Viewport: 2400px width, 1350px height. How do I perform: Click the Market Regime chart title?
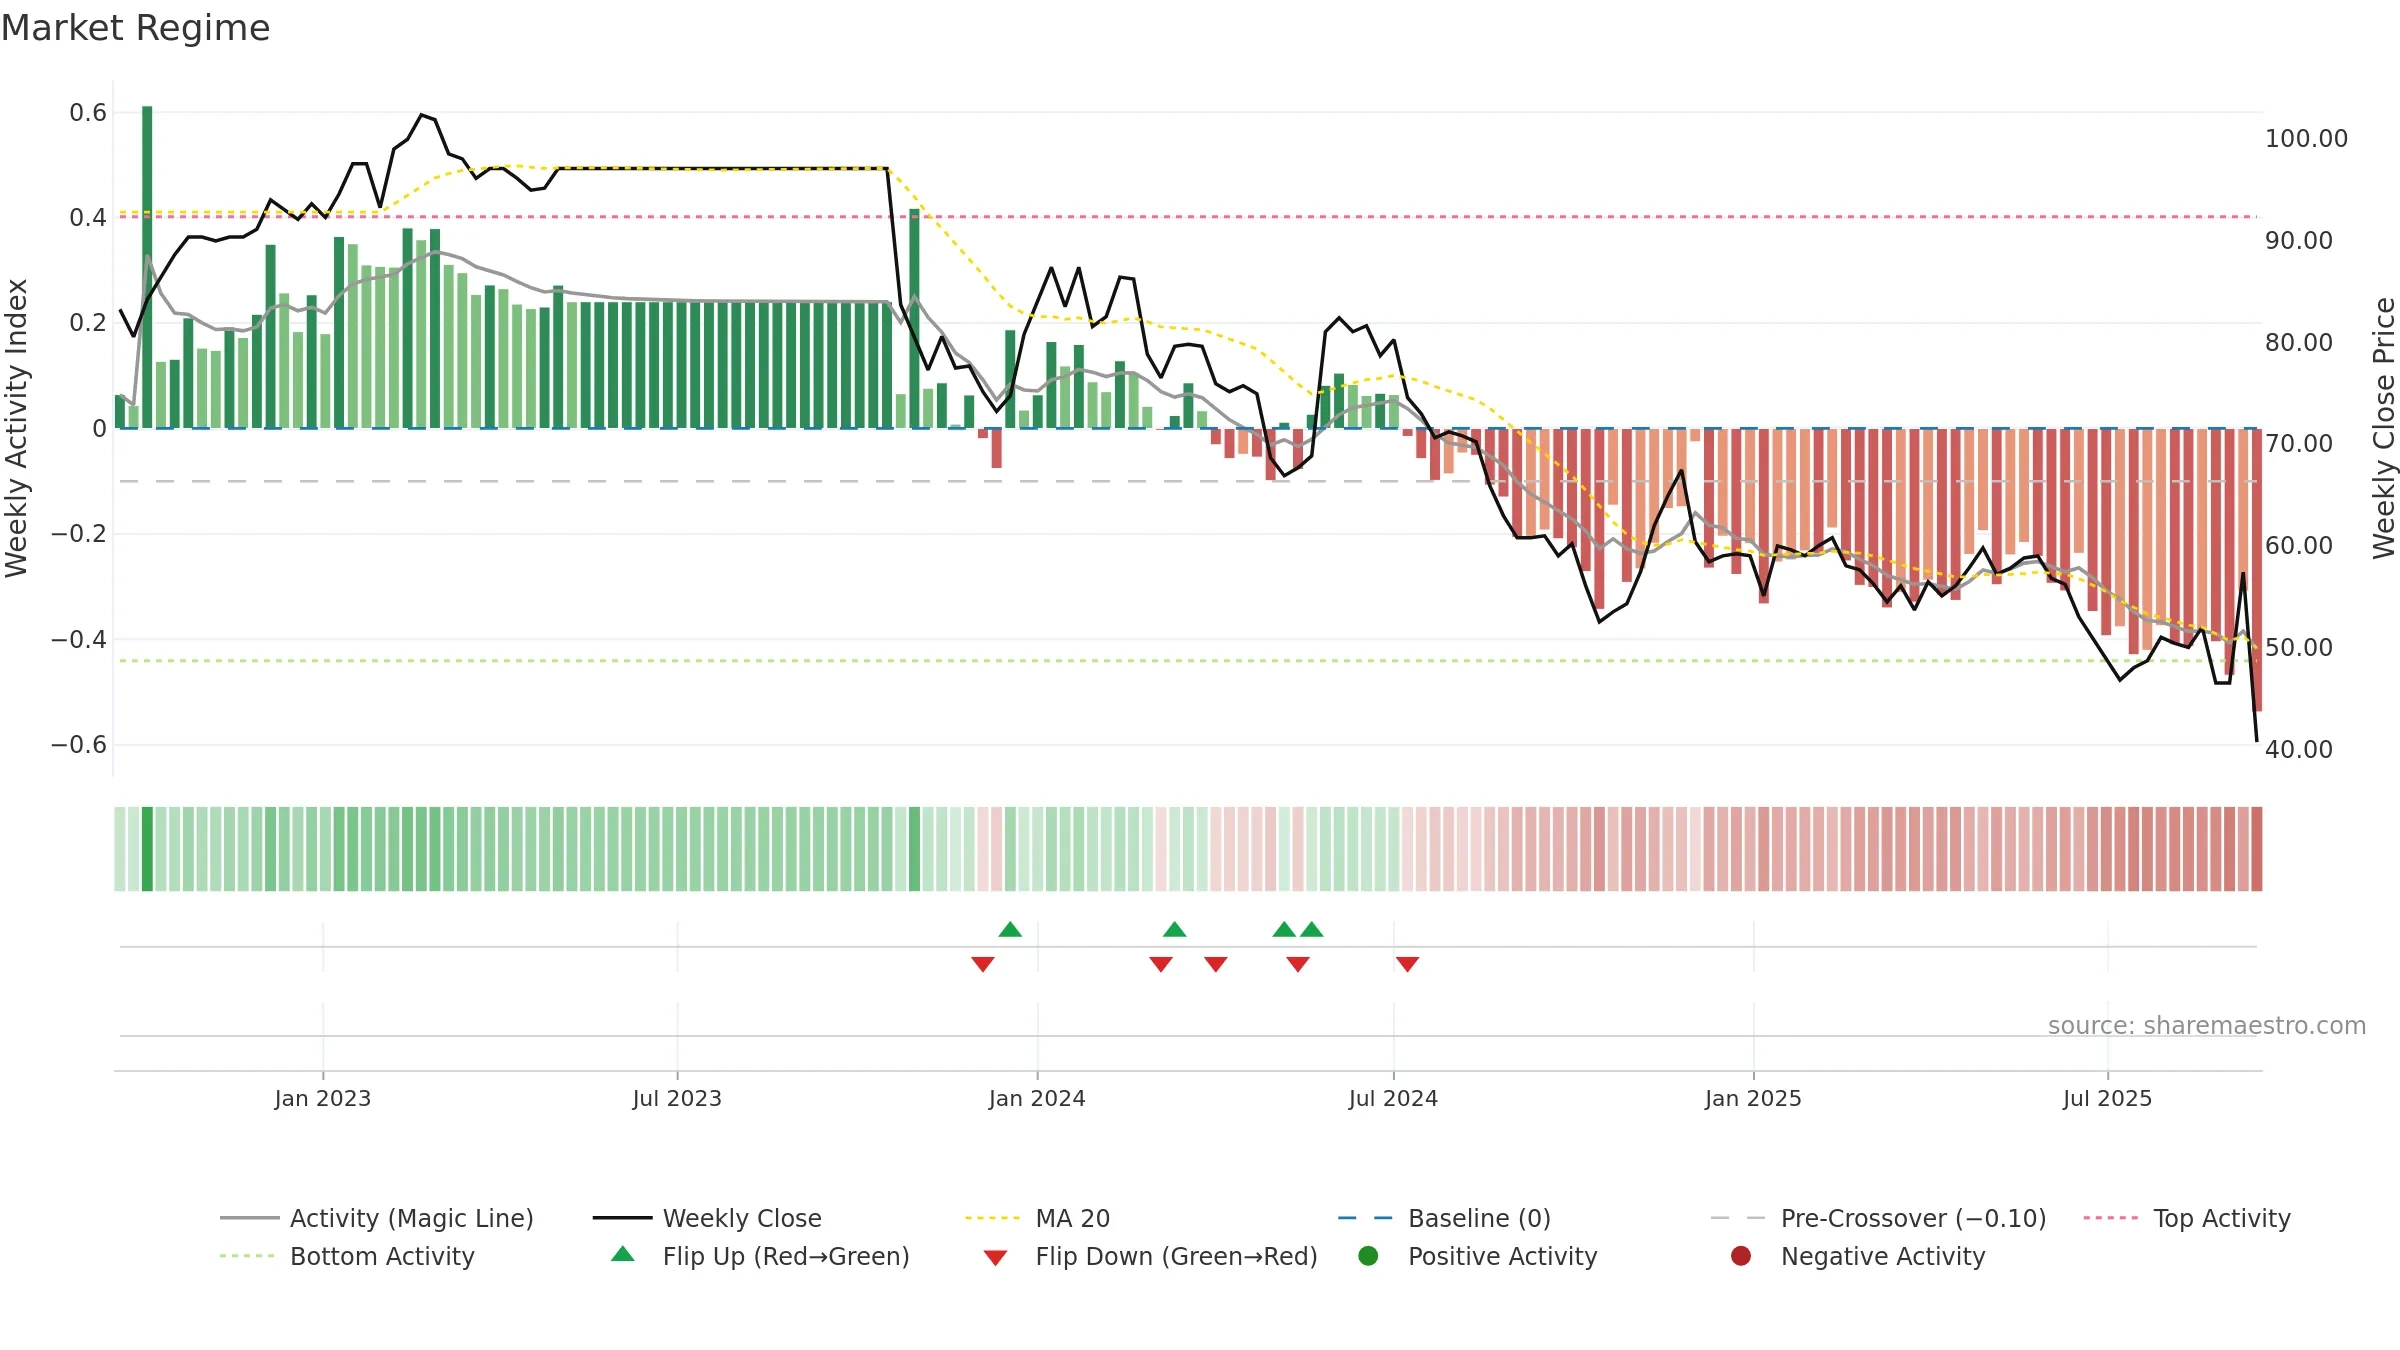(135, 28)
